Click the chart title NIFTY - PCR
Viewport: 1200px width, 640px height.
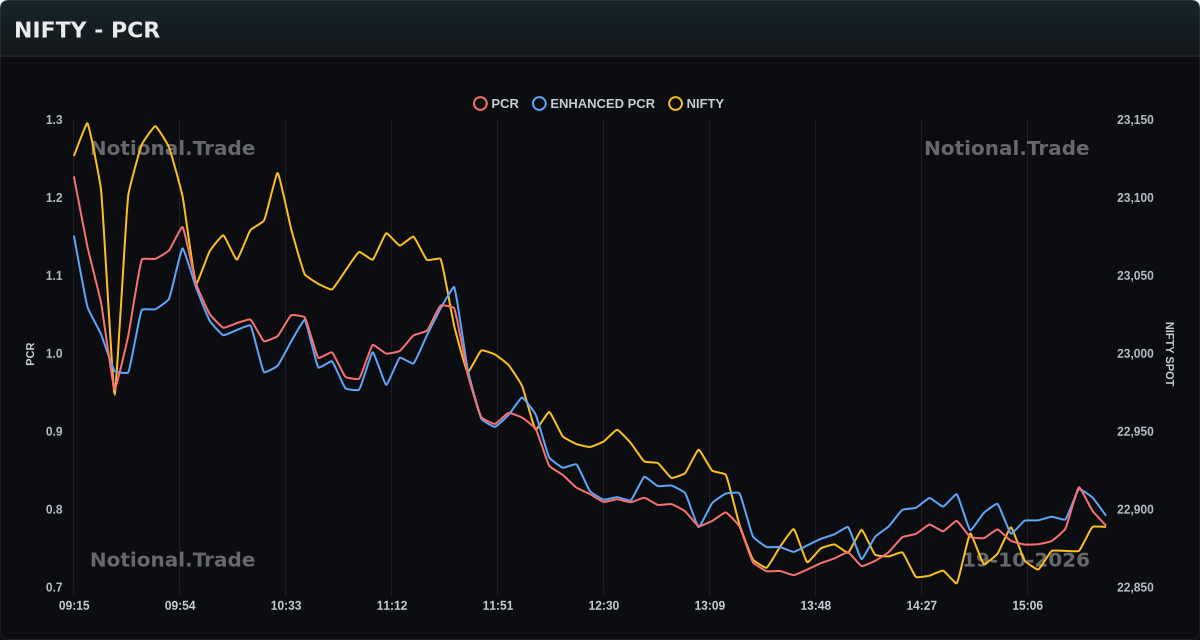[x=87, y=30]
